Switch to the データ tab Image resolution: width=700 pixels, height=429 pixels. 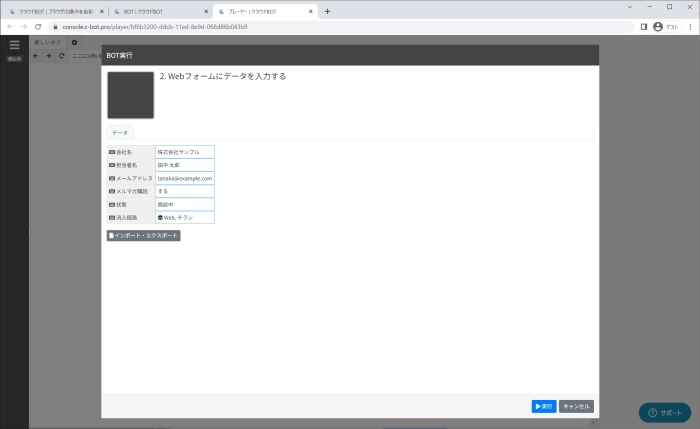(x=120, y=132)
